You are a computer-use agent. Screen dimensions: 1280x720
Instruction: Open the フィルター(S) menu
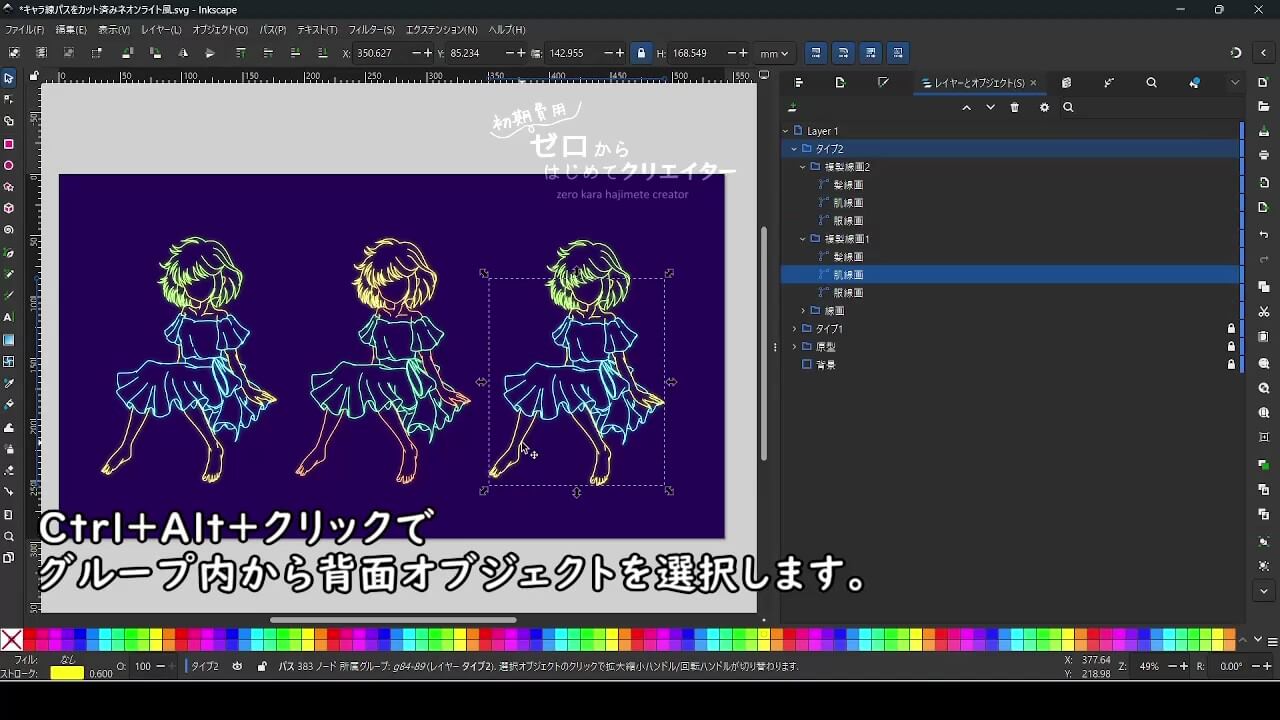[x=371, y=30]
